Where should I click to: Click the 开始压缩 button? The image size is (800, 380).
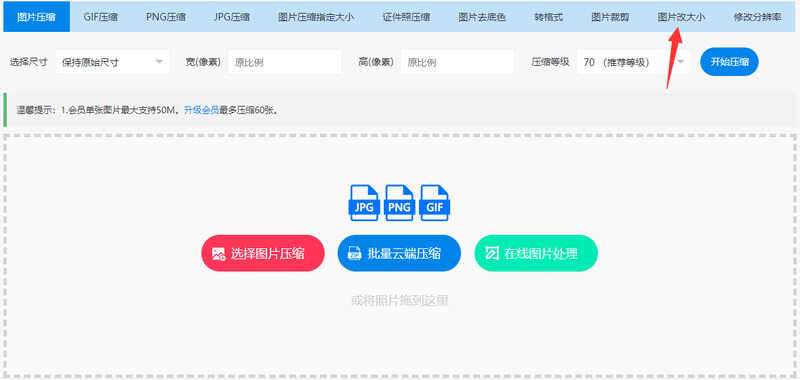click(730, 62)
